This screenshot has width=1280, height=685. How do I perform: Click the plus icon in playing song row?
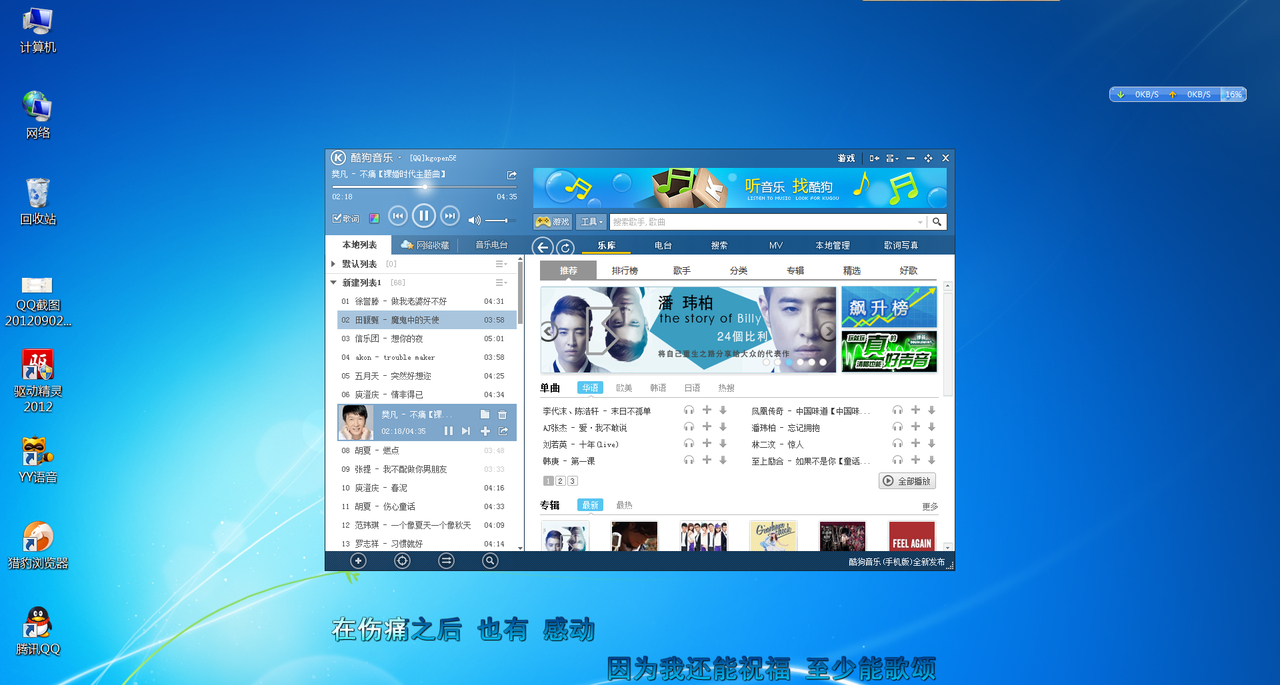[x=485, y=431]
